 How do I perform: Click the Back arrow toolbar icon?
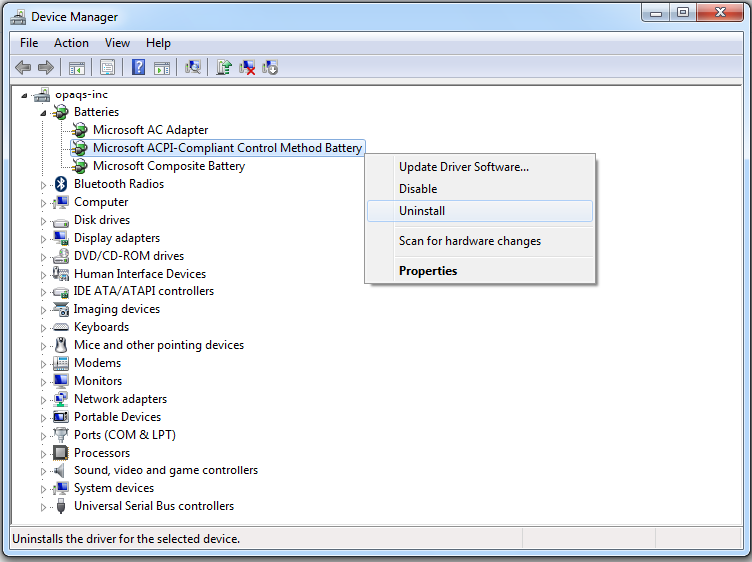click(x=23, y=68)
